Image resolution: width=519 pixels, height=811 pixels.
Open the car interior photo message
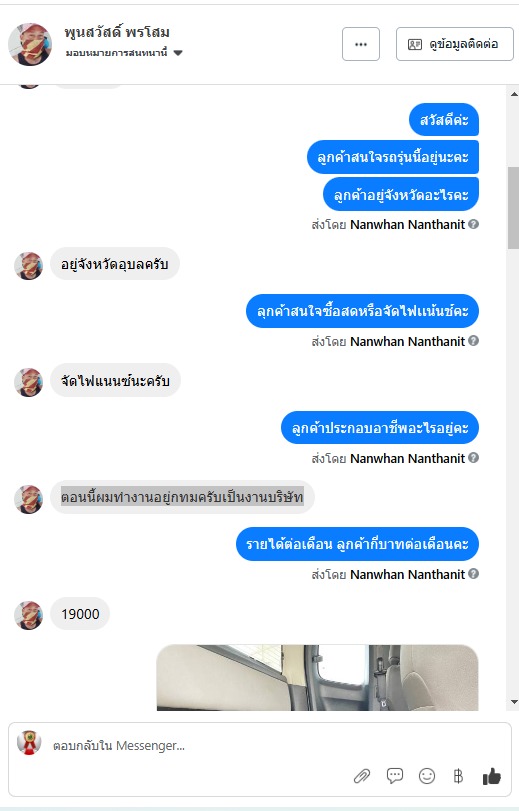pyautogui.click(x=317, y=678)
